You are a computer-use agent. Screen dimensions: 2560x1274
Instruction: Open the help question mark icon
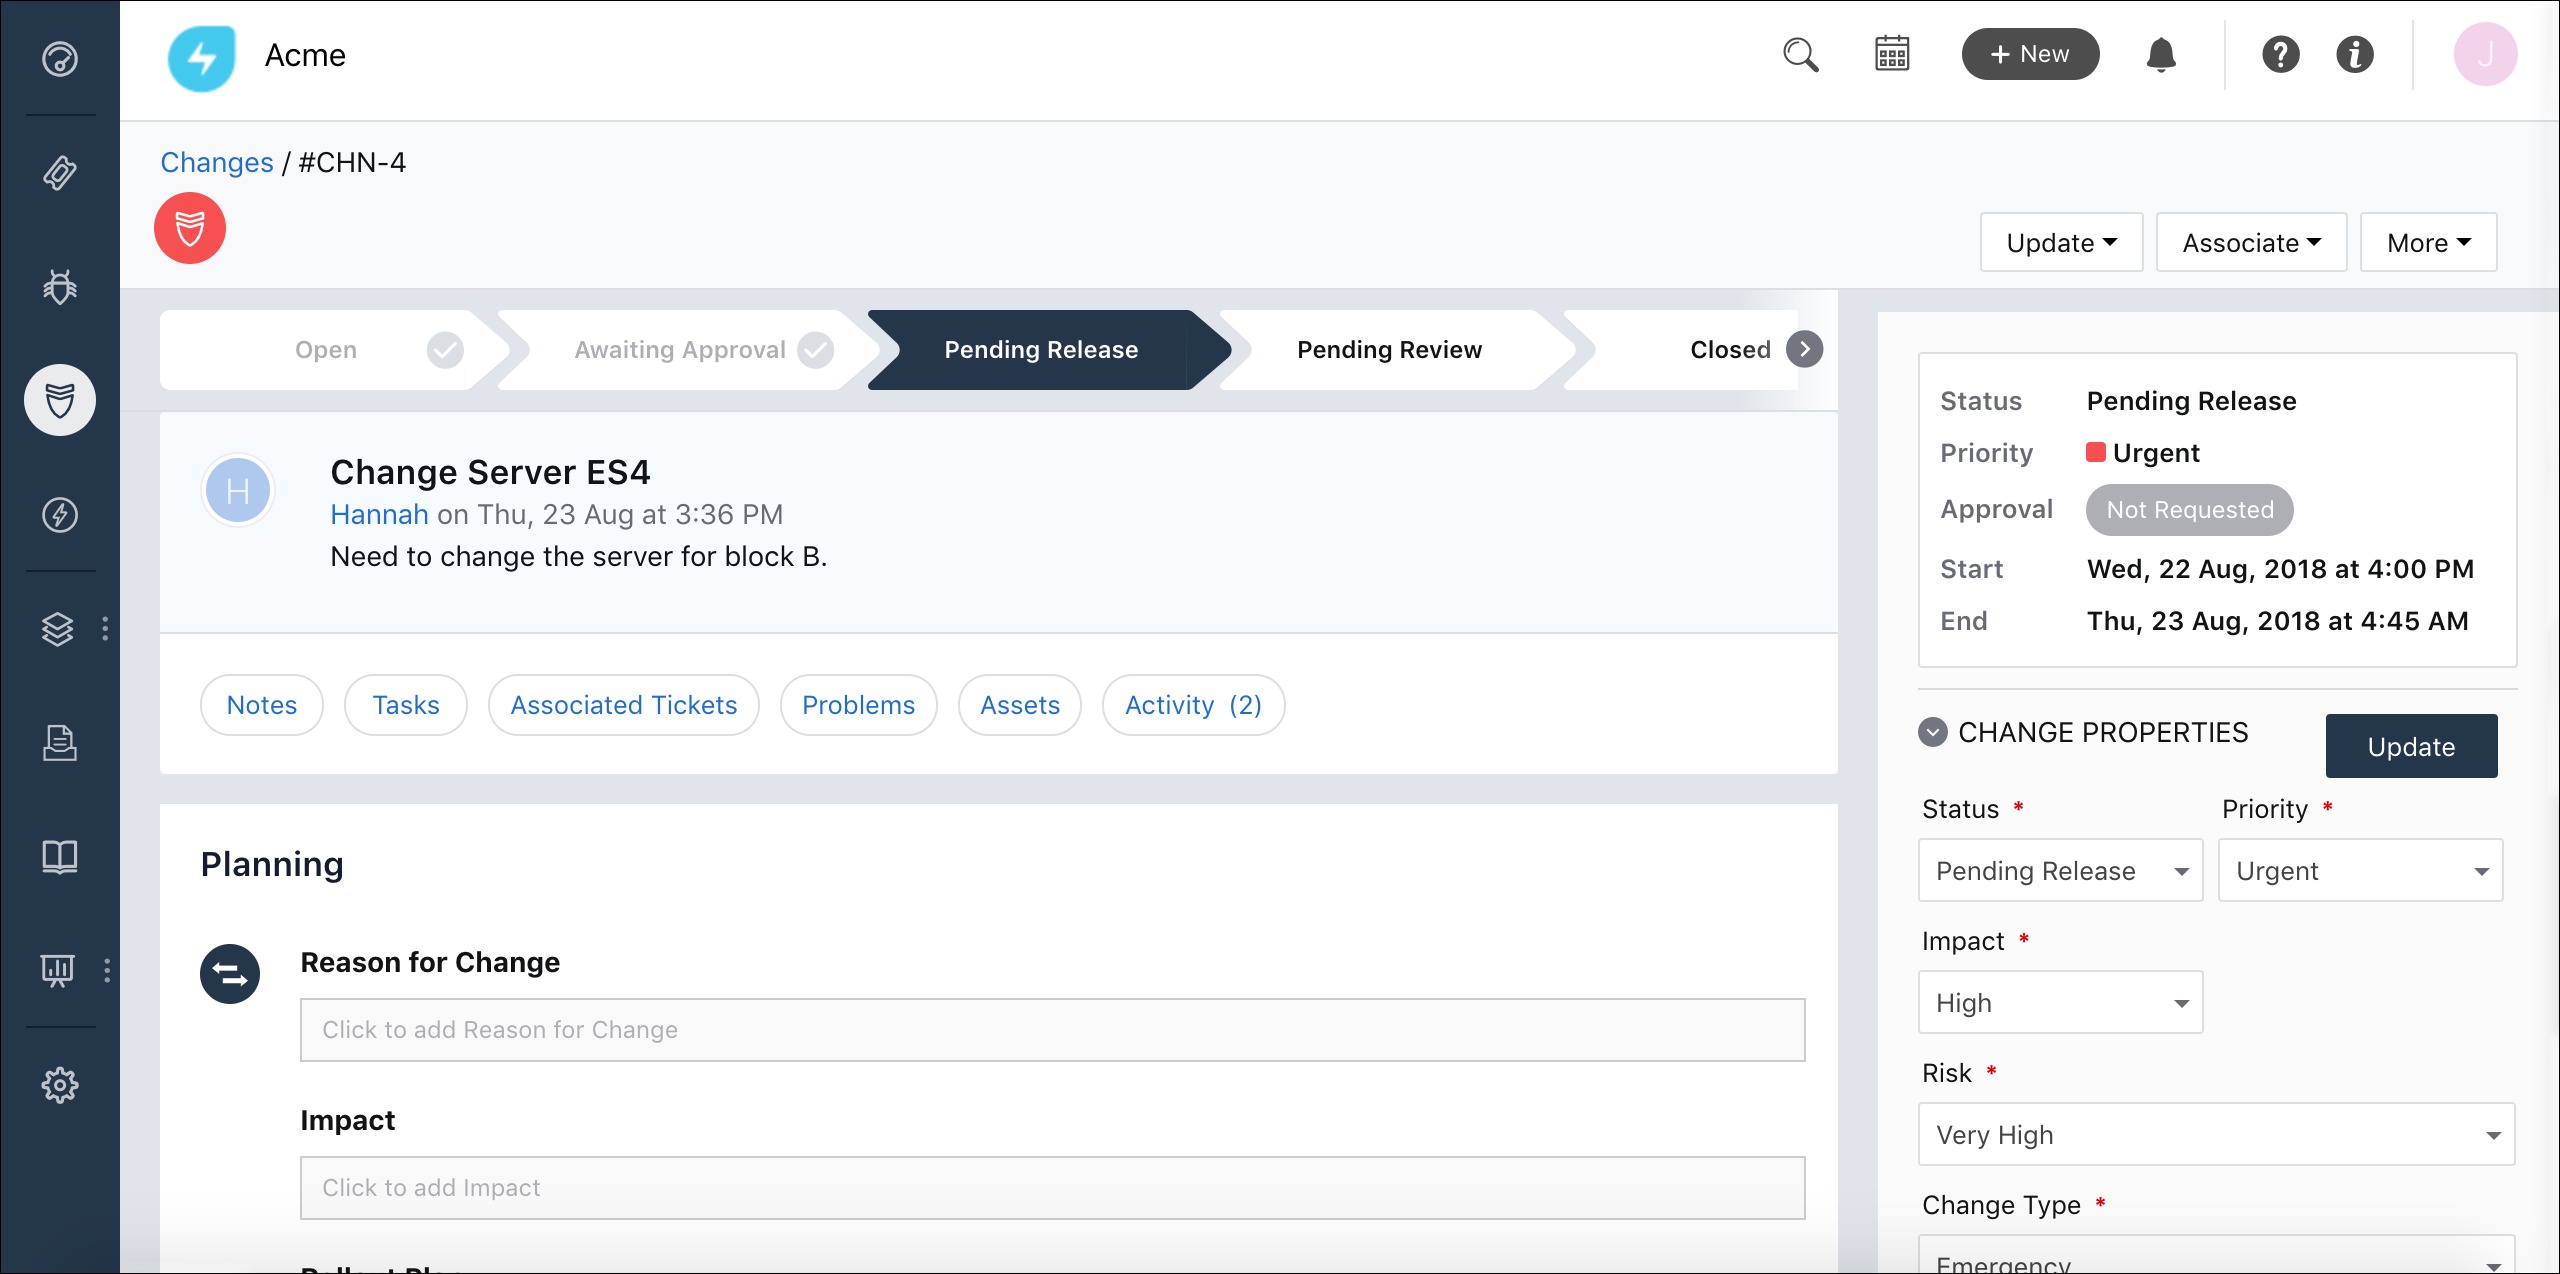[x=2280, y=55]
